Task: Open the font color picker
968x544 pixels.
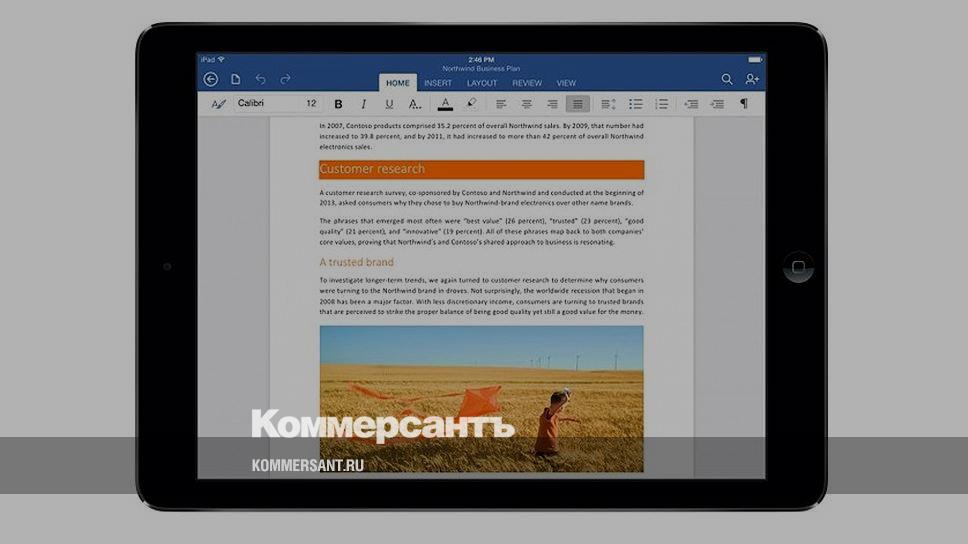Action: [445, 104]
